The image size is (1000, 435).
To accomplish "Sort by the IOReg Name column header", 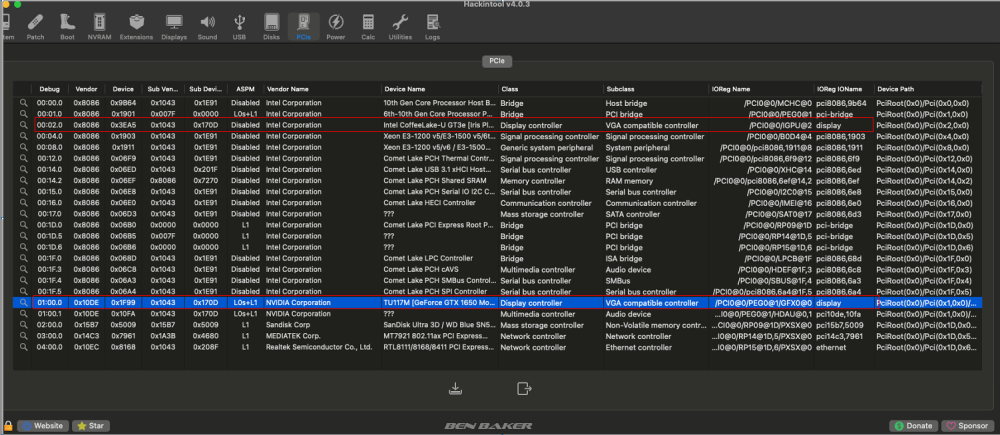I will [760, 89].
